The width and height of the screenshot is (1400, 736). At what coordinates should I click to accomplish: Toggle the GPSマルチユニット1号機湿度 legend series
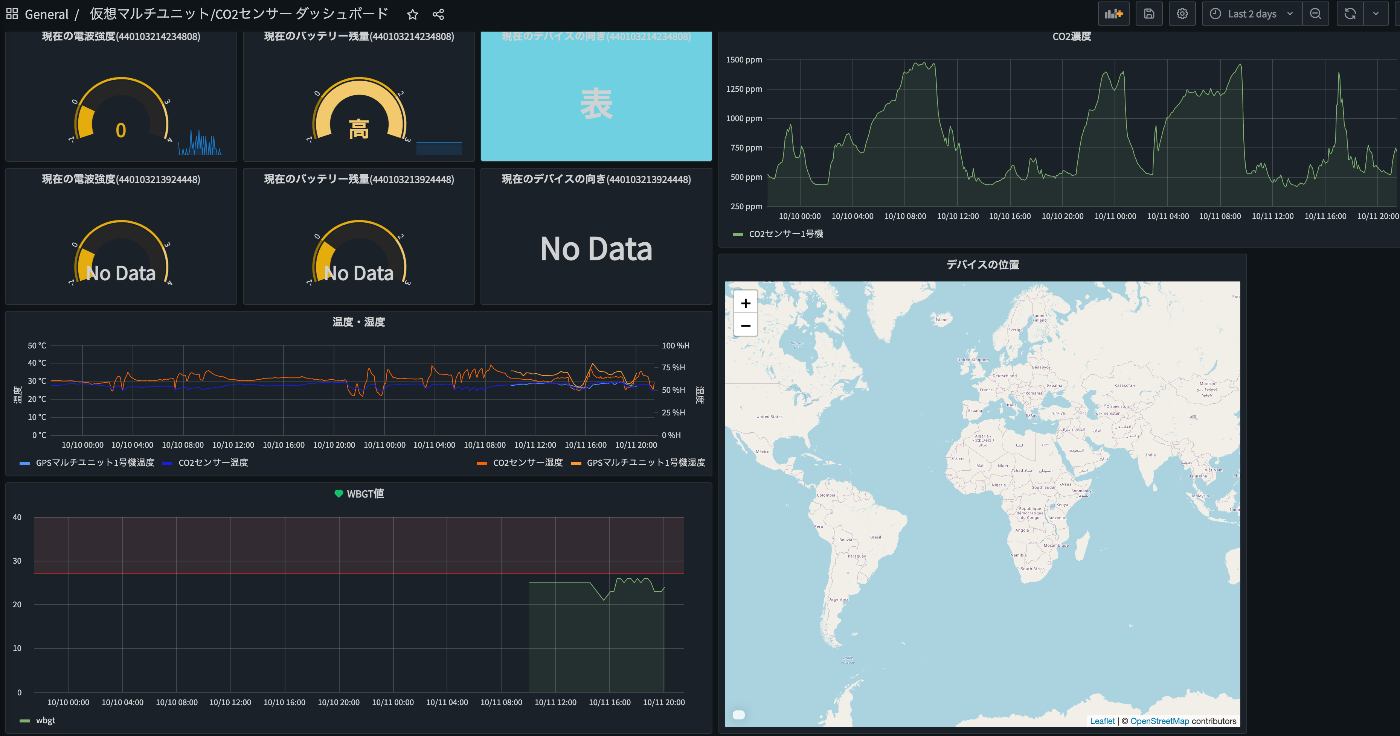(646, 463)
